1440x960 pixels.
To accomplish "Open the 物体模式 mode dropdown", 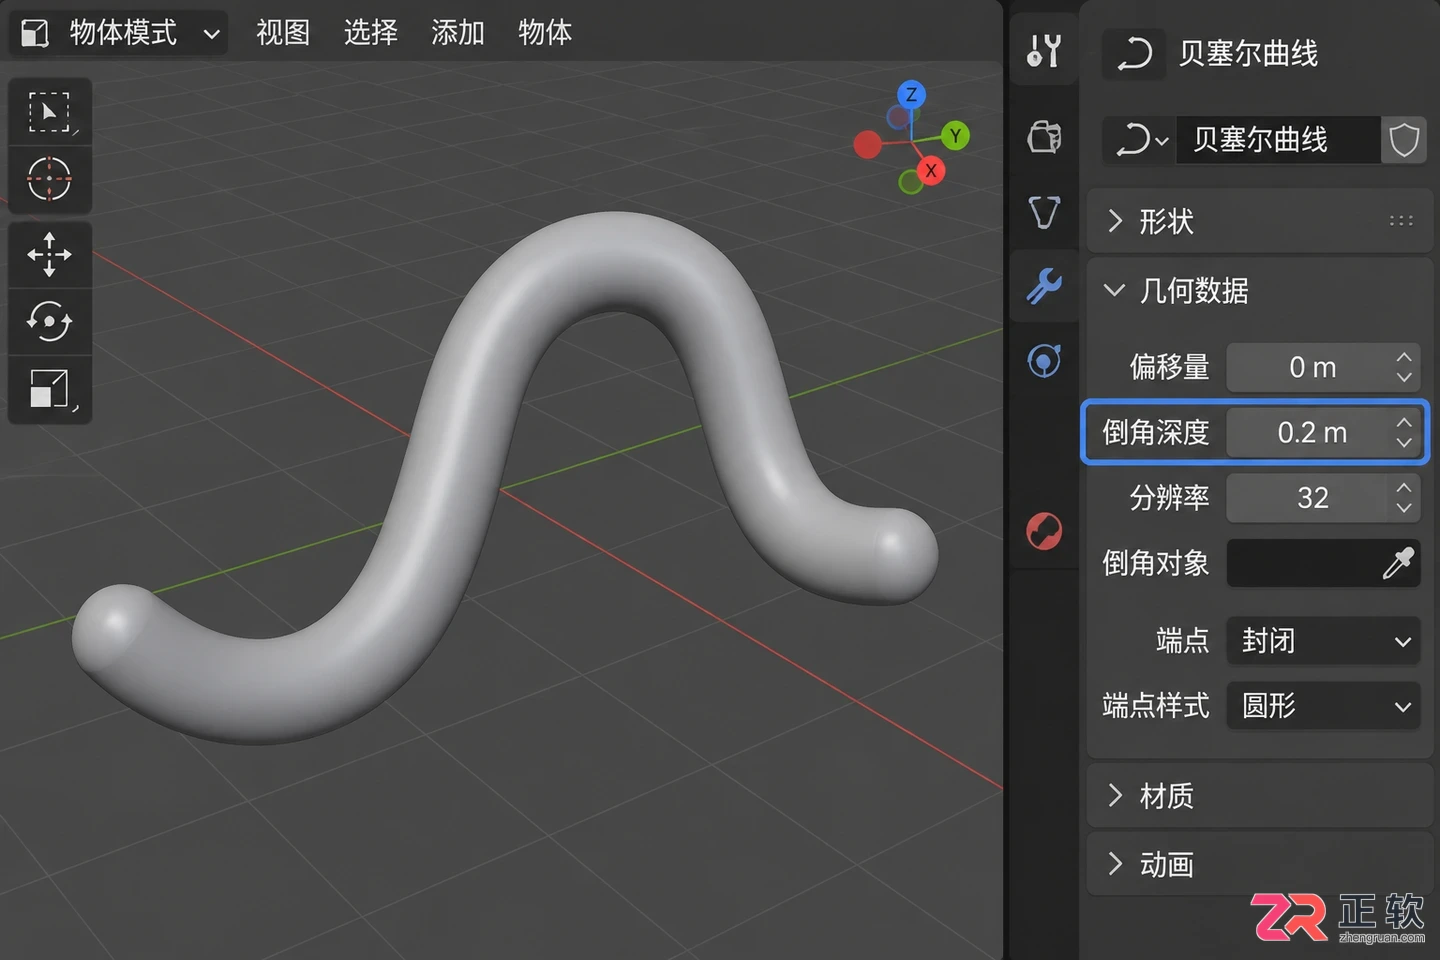I will click(120, 33).
